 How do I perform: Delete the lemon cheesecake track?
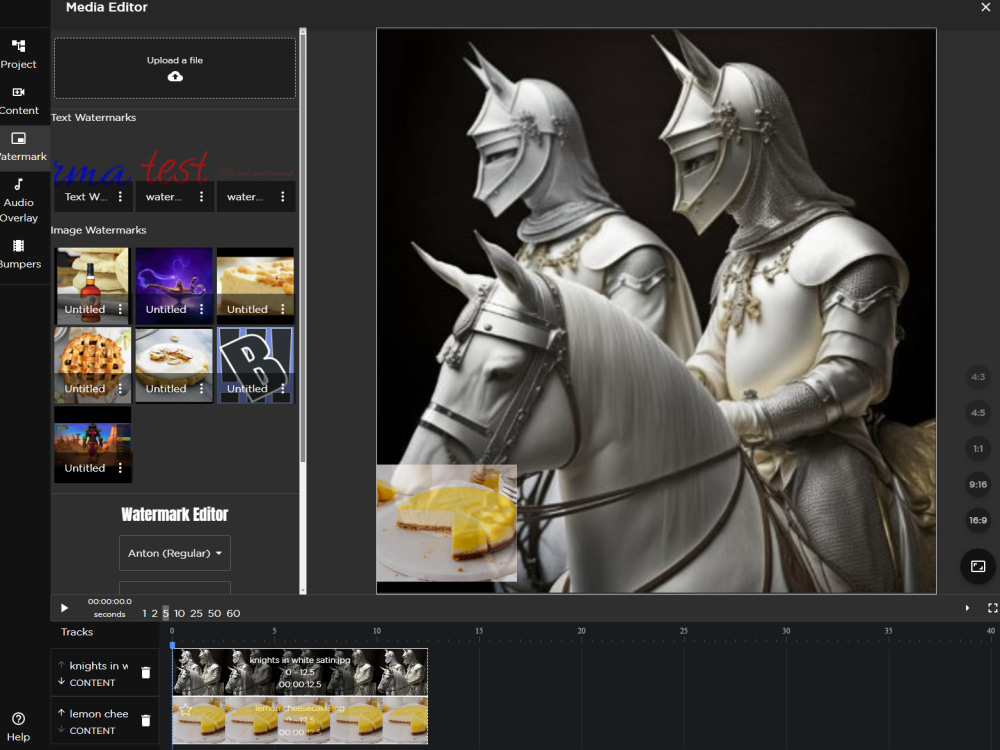tap(145, 720)
